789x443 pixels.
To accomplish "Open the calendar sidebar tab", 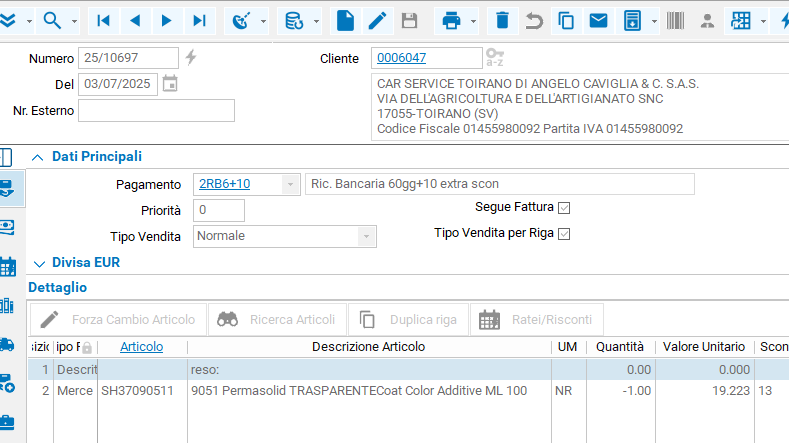I will (x=8, y=266).
